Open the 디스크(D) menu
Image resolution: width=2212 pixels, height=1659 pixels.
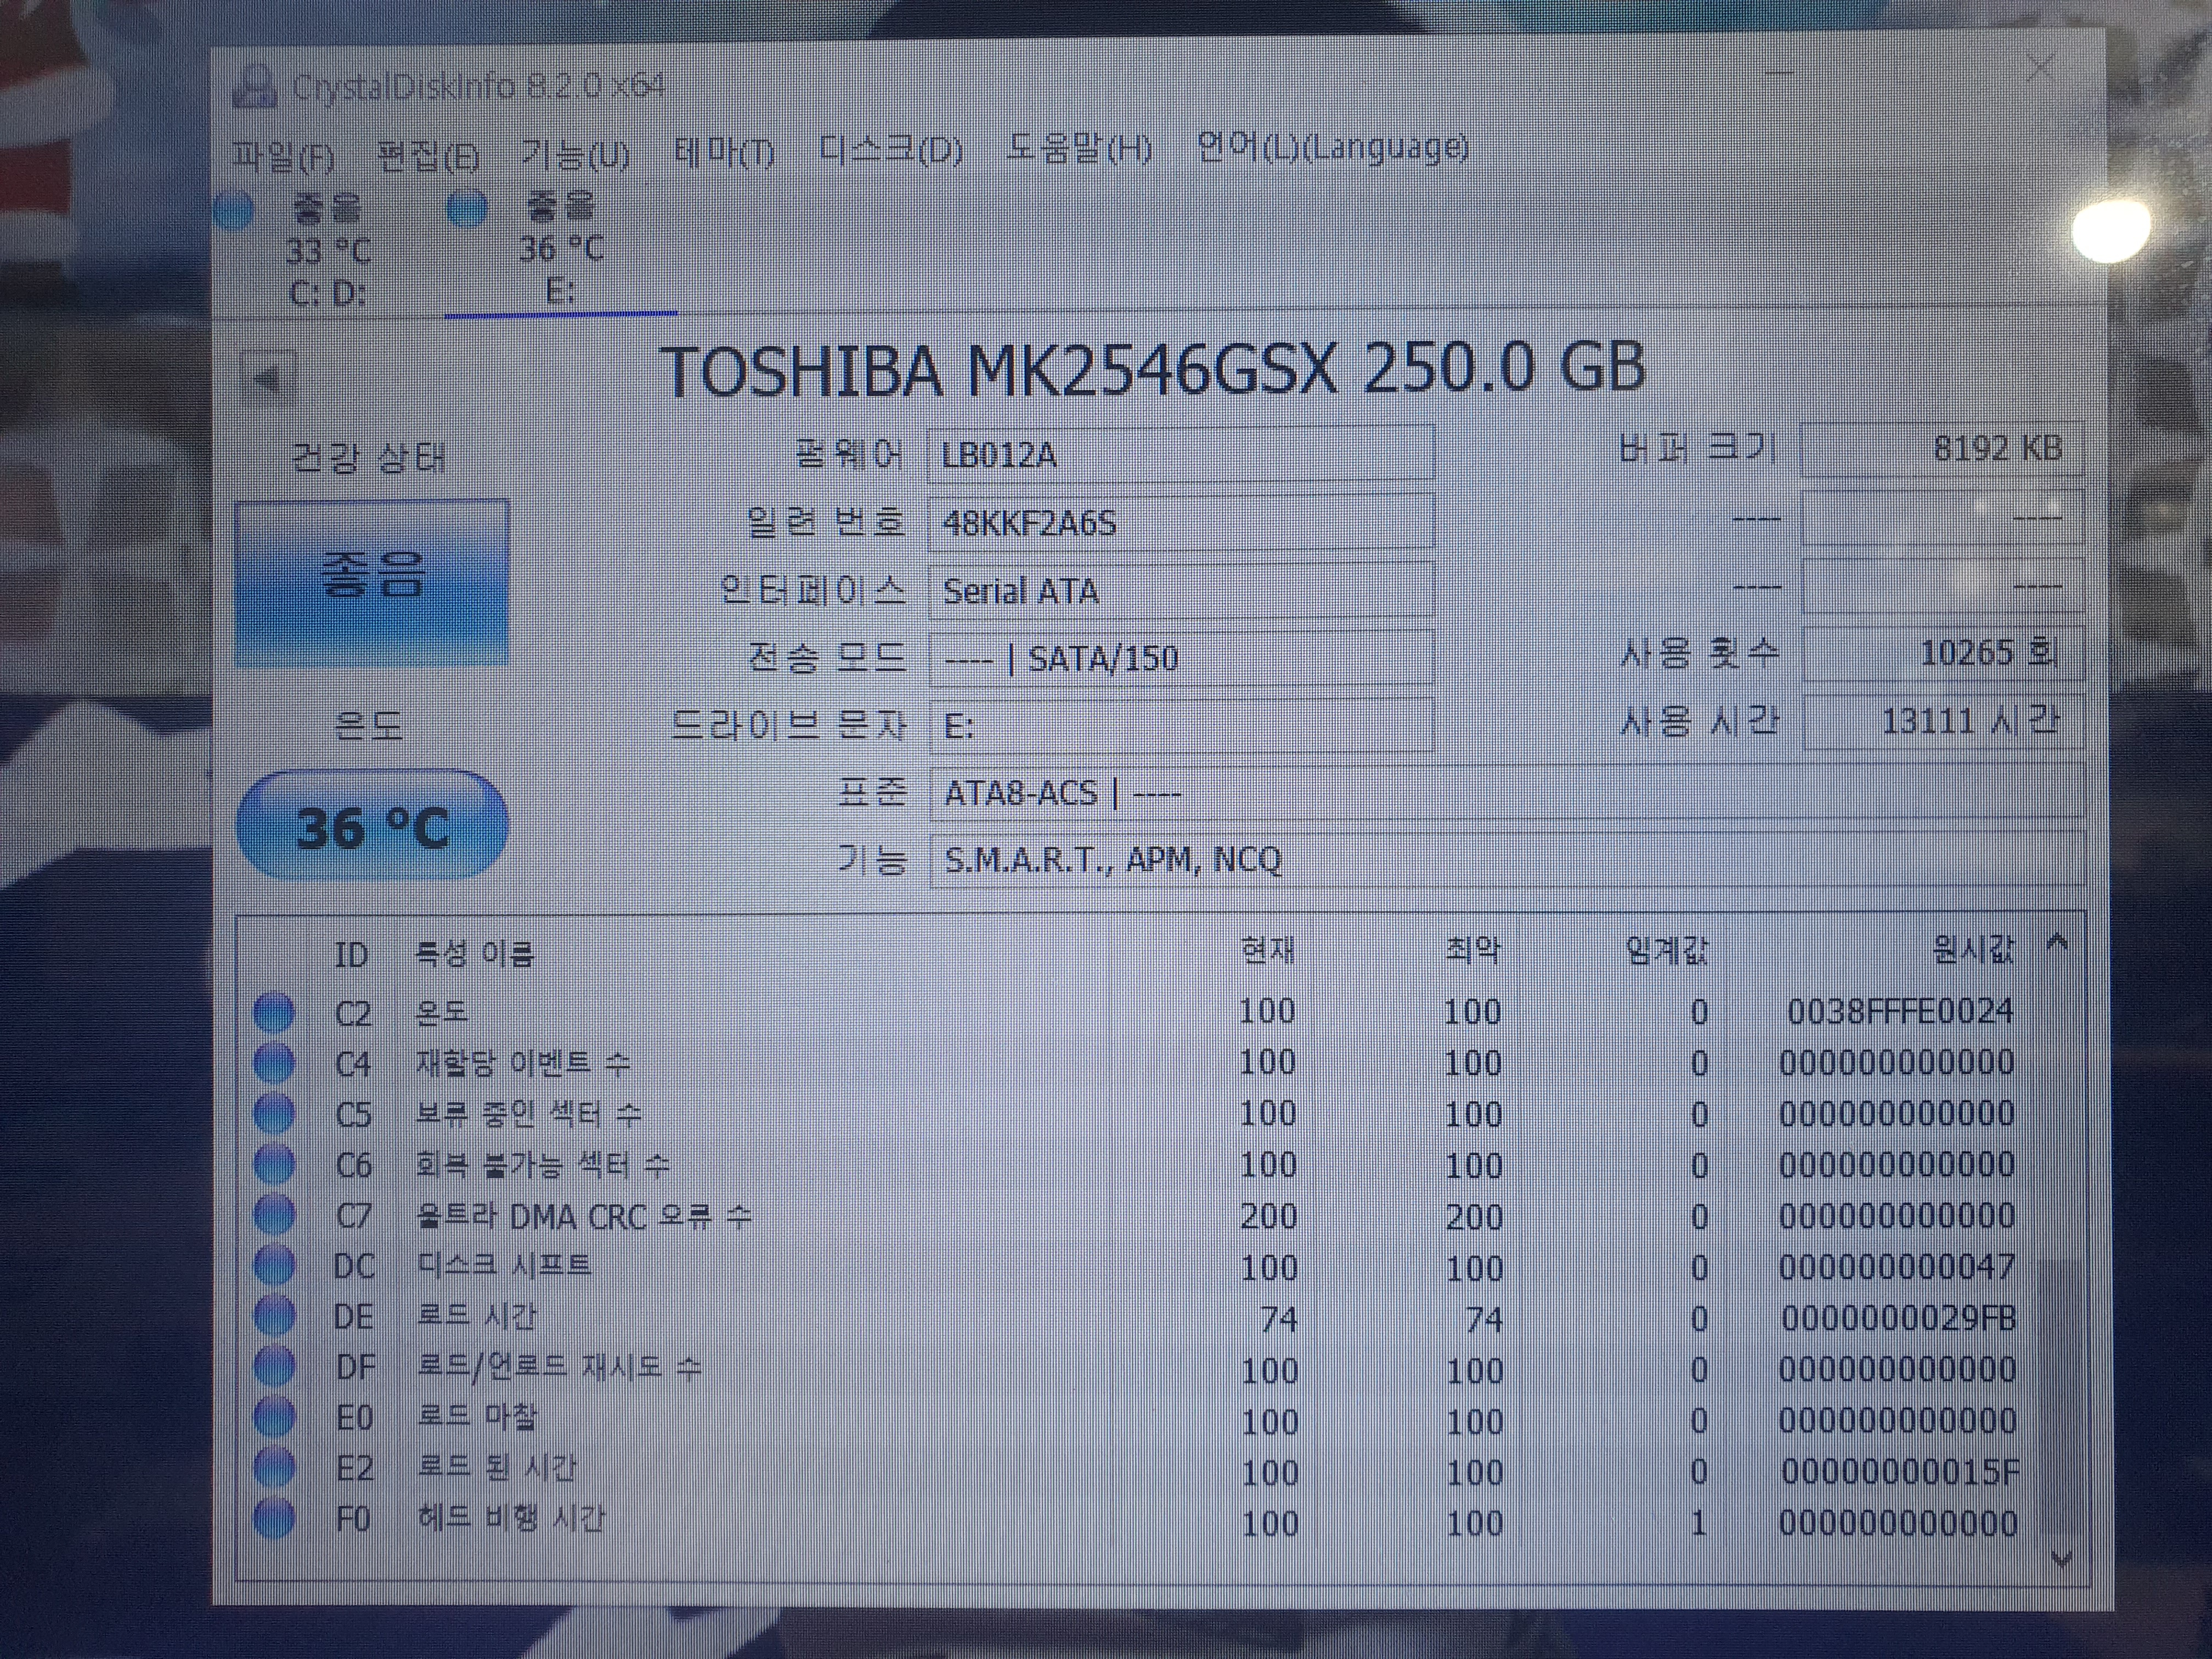click(x=890, y=150)
